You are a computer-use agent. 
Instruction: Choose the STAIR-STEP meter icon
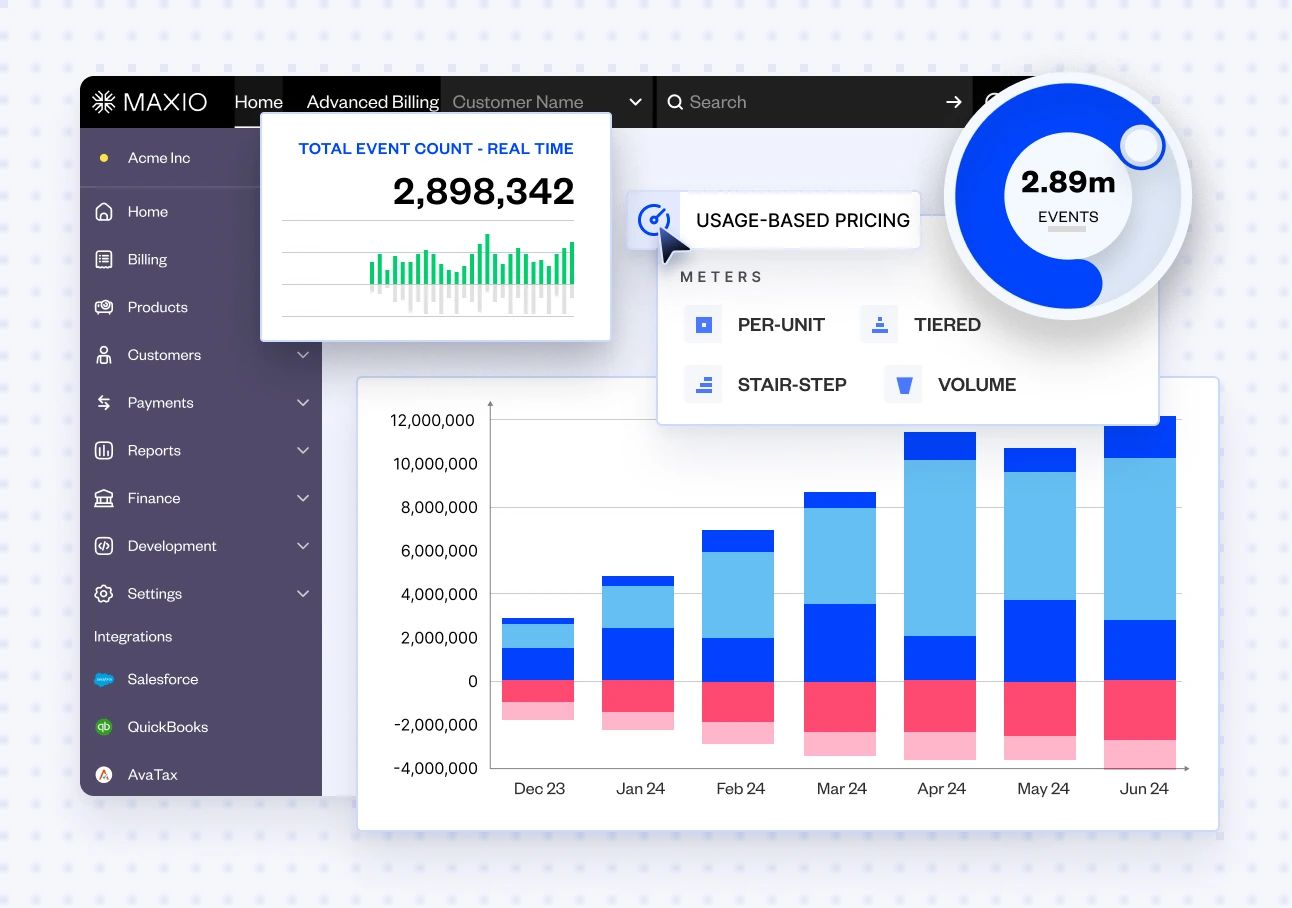[x=704, y=383]
